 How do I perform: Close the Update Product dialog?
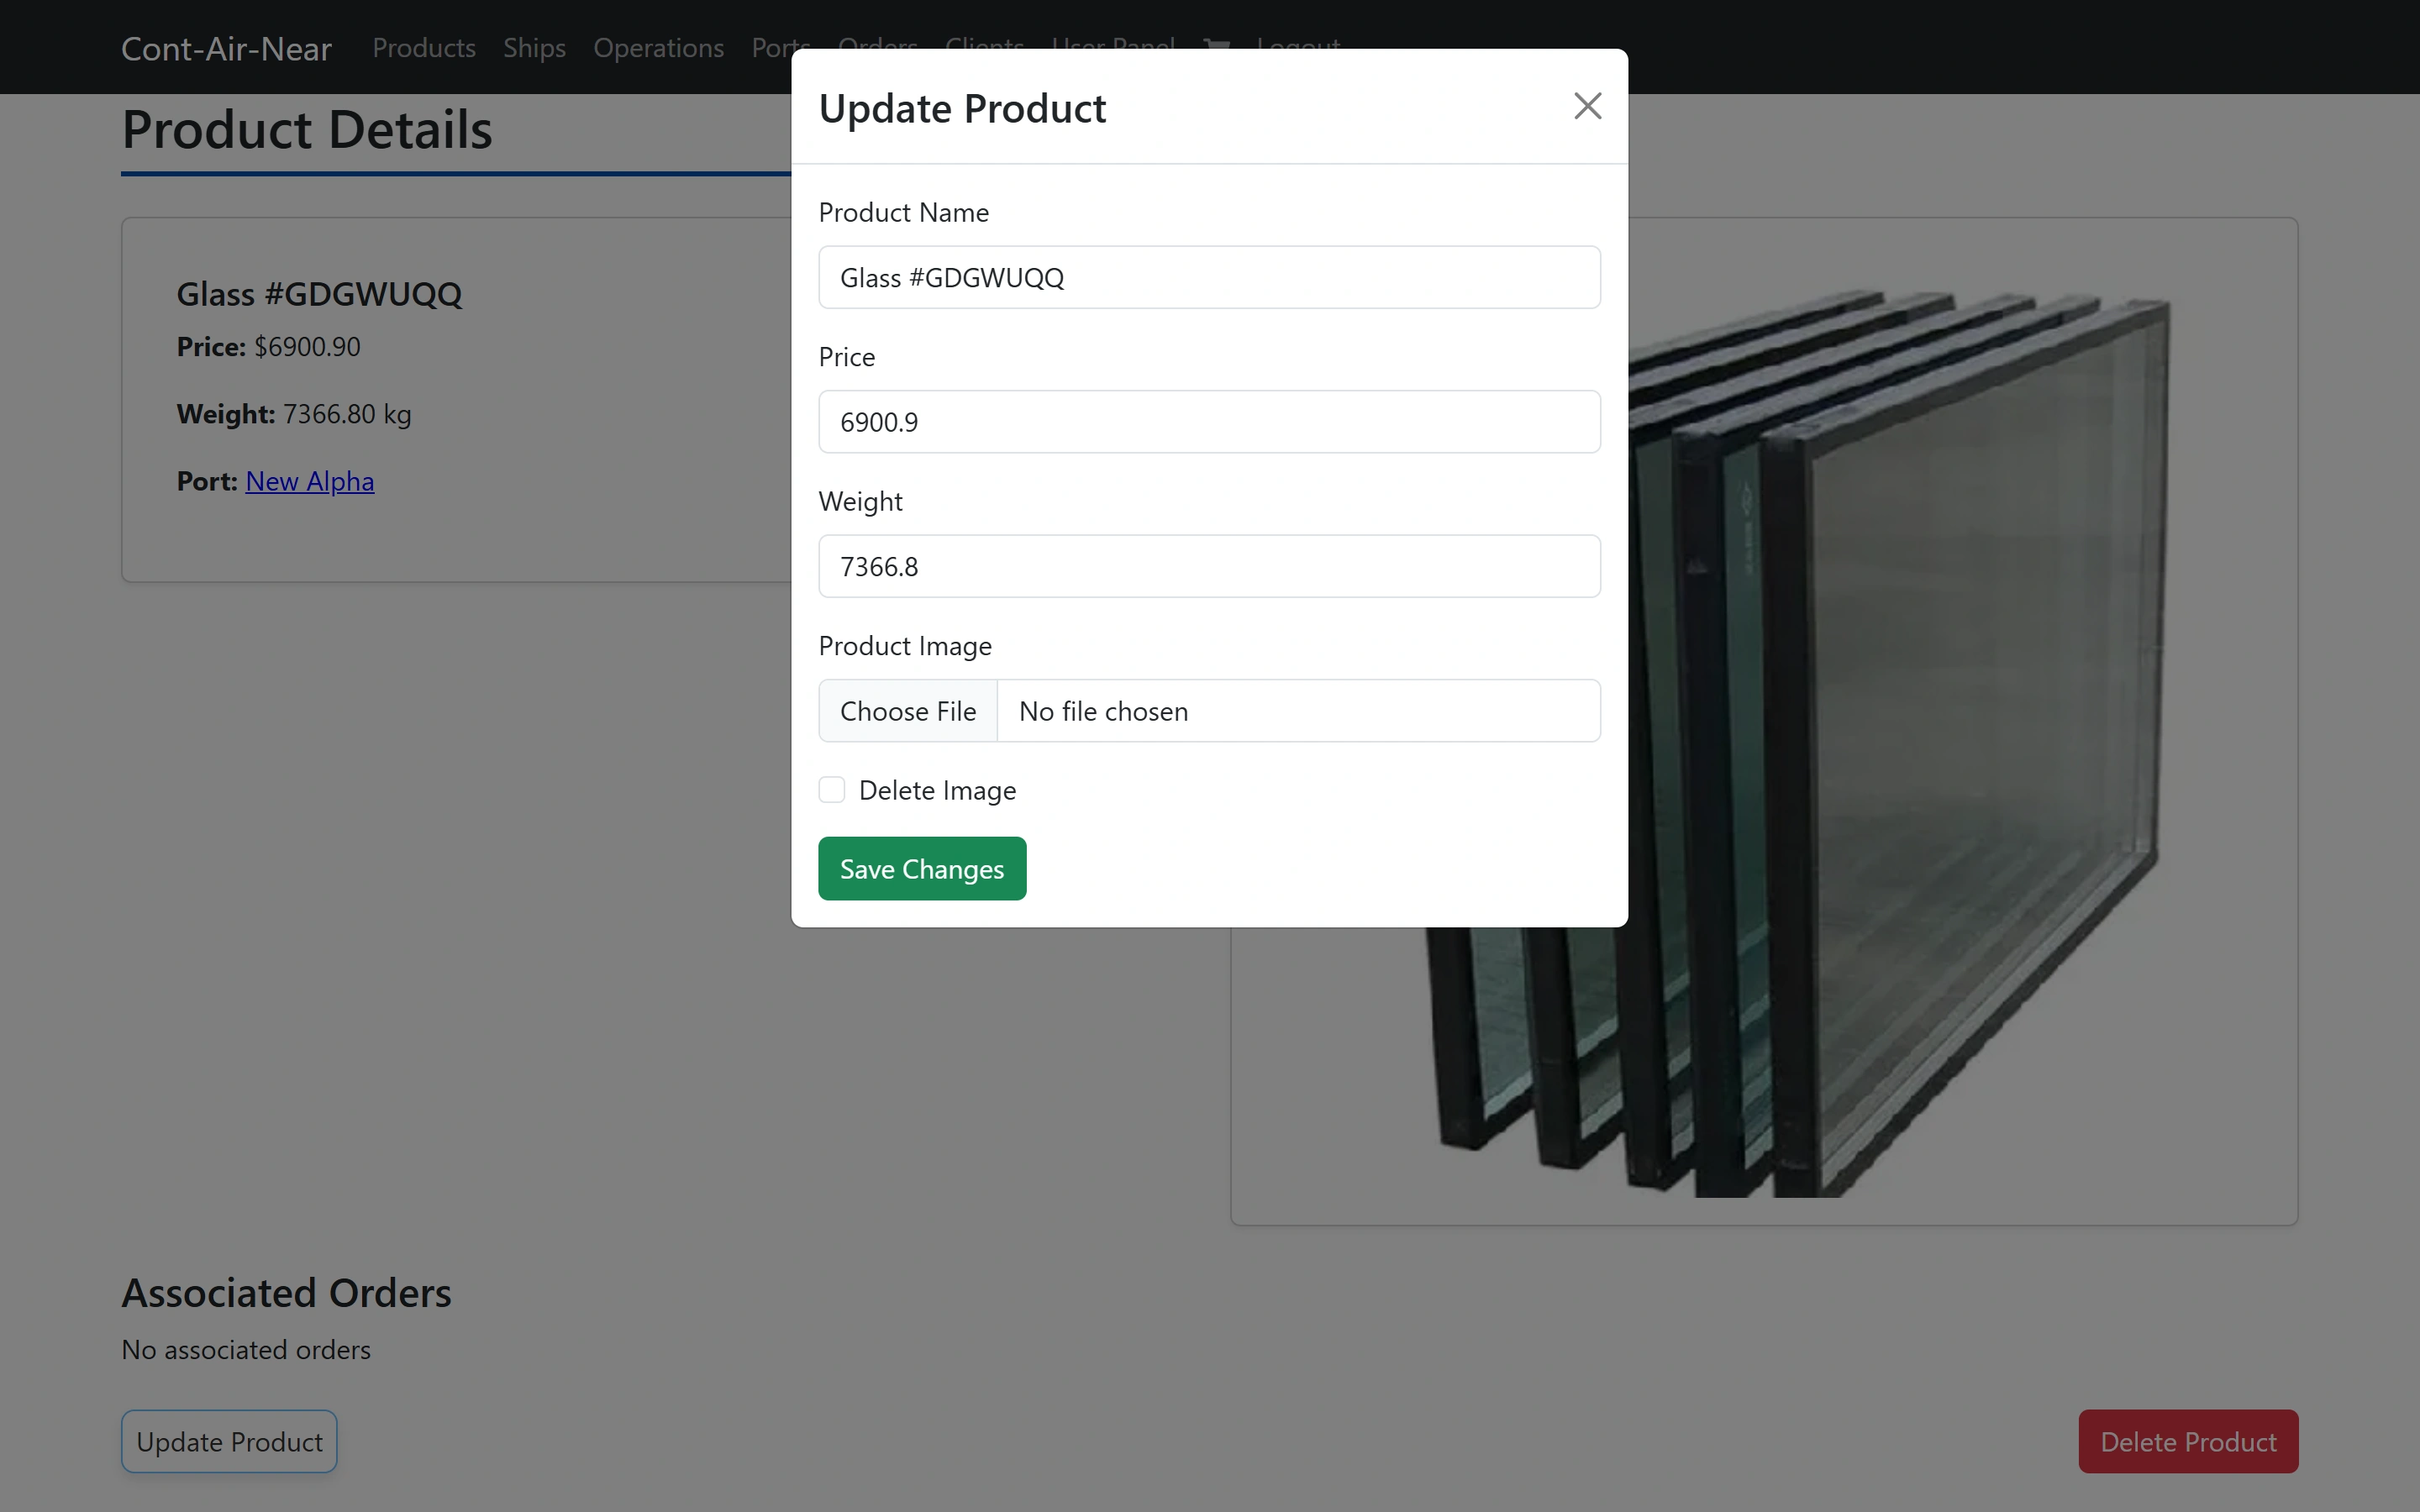tap(1587, 106)
